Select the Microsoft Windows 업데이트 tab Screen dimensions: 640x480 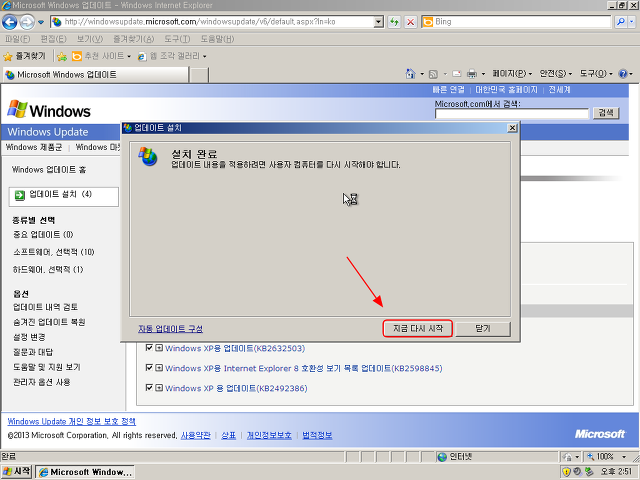(96, 75)
